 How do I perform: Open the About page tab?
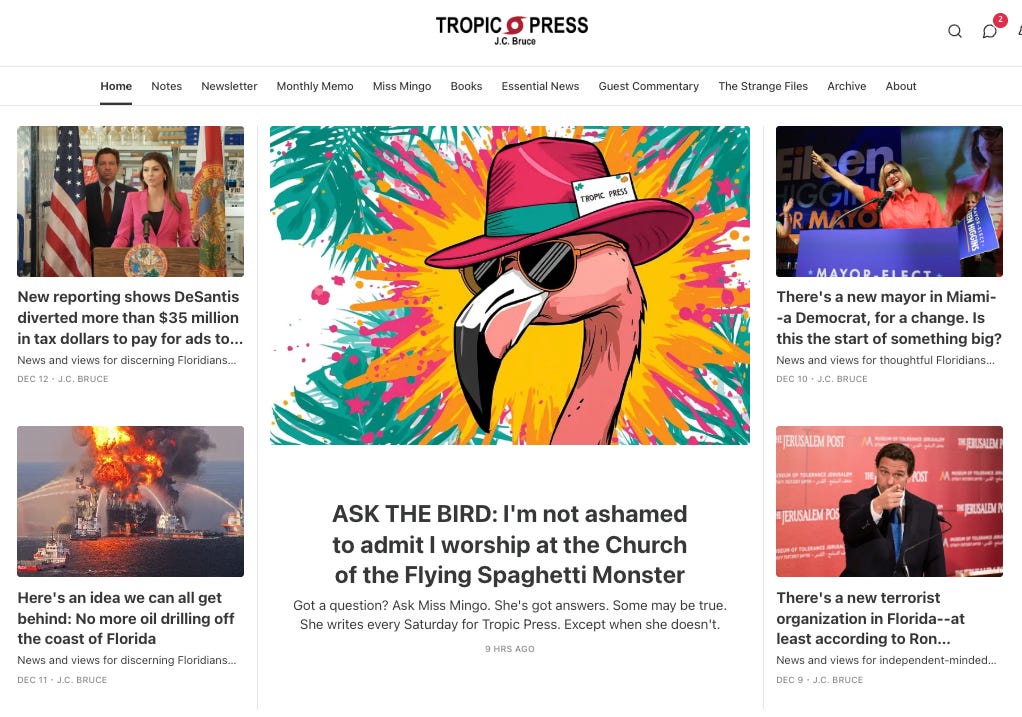[901, 86]
